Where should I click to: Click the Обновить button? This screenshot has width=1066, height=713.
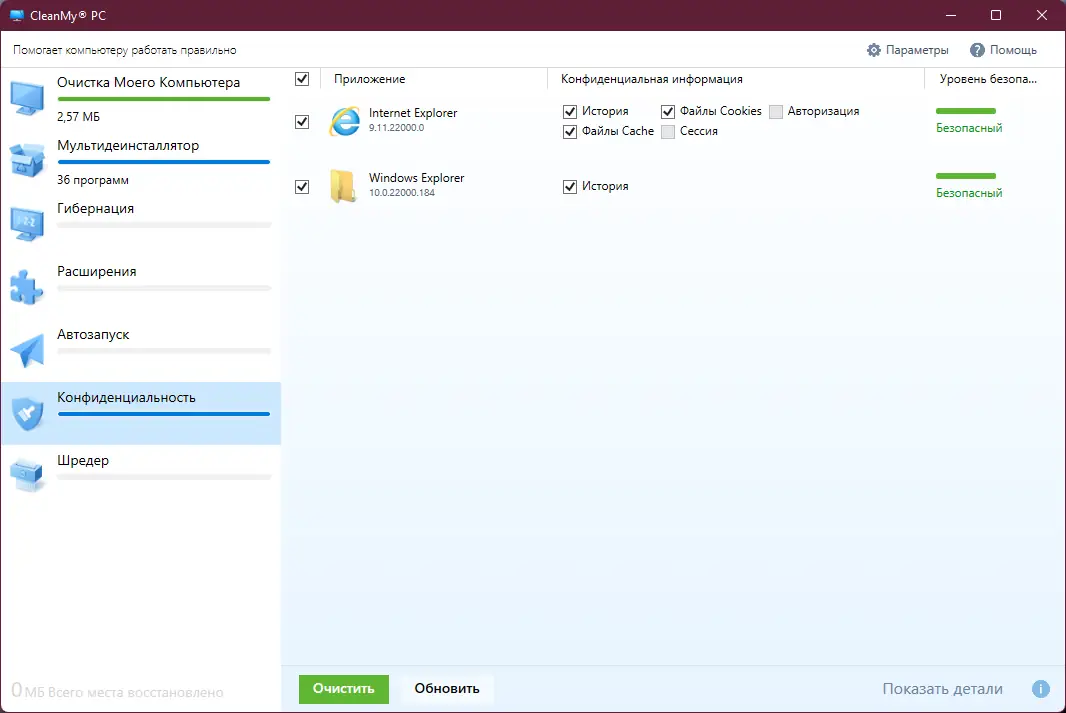pos(447,689)
